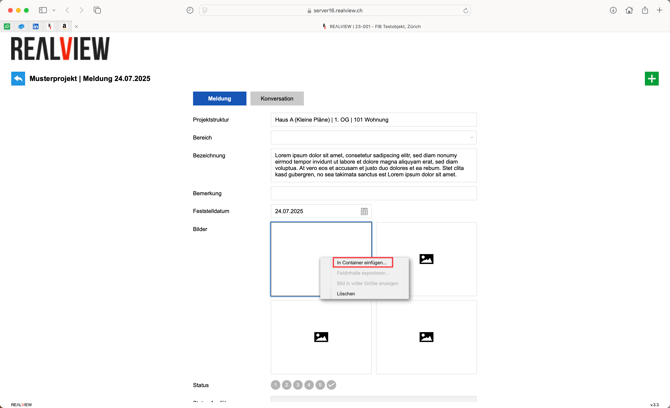This screenshot has width=670, height=408.
Task: Click the 'Bilder' label
Action: [x=200, y=229]
